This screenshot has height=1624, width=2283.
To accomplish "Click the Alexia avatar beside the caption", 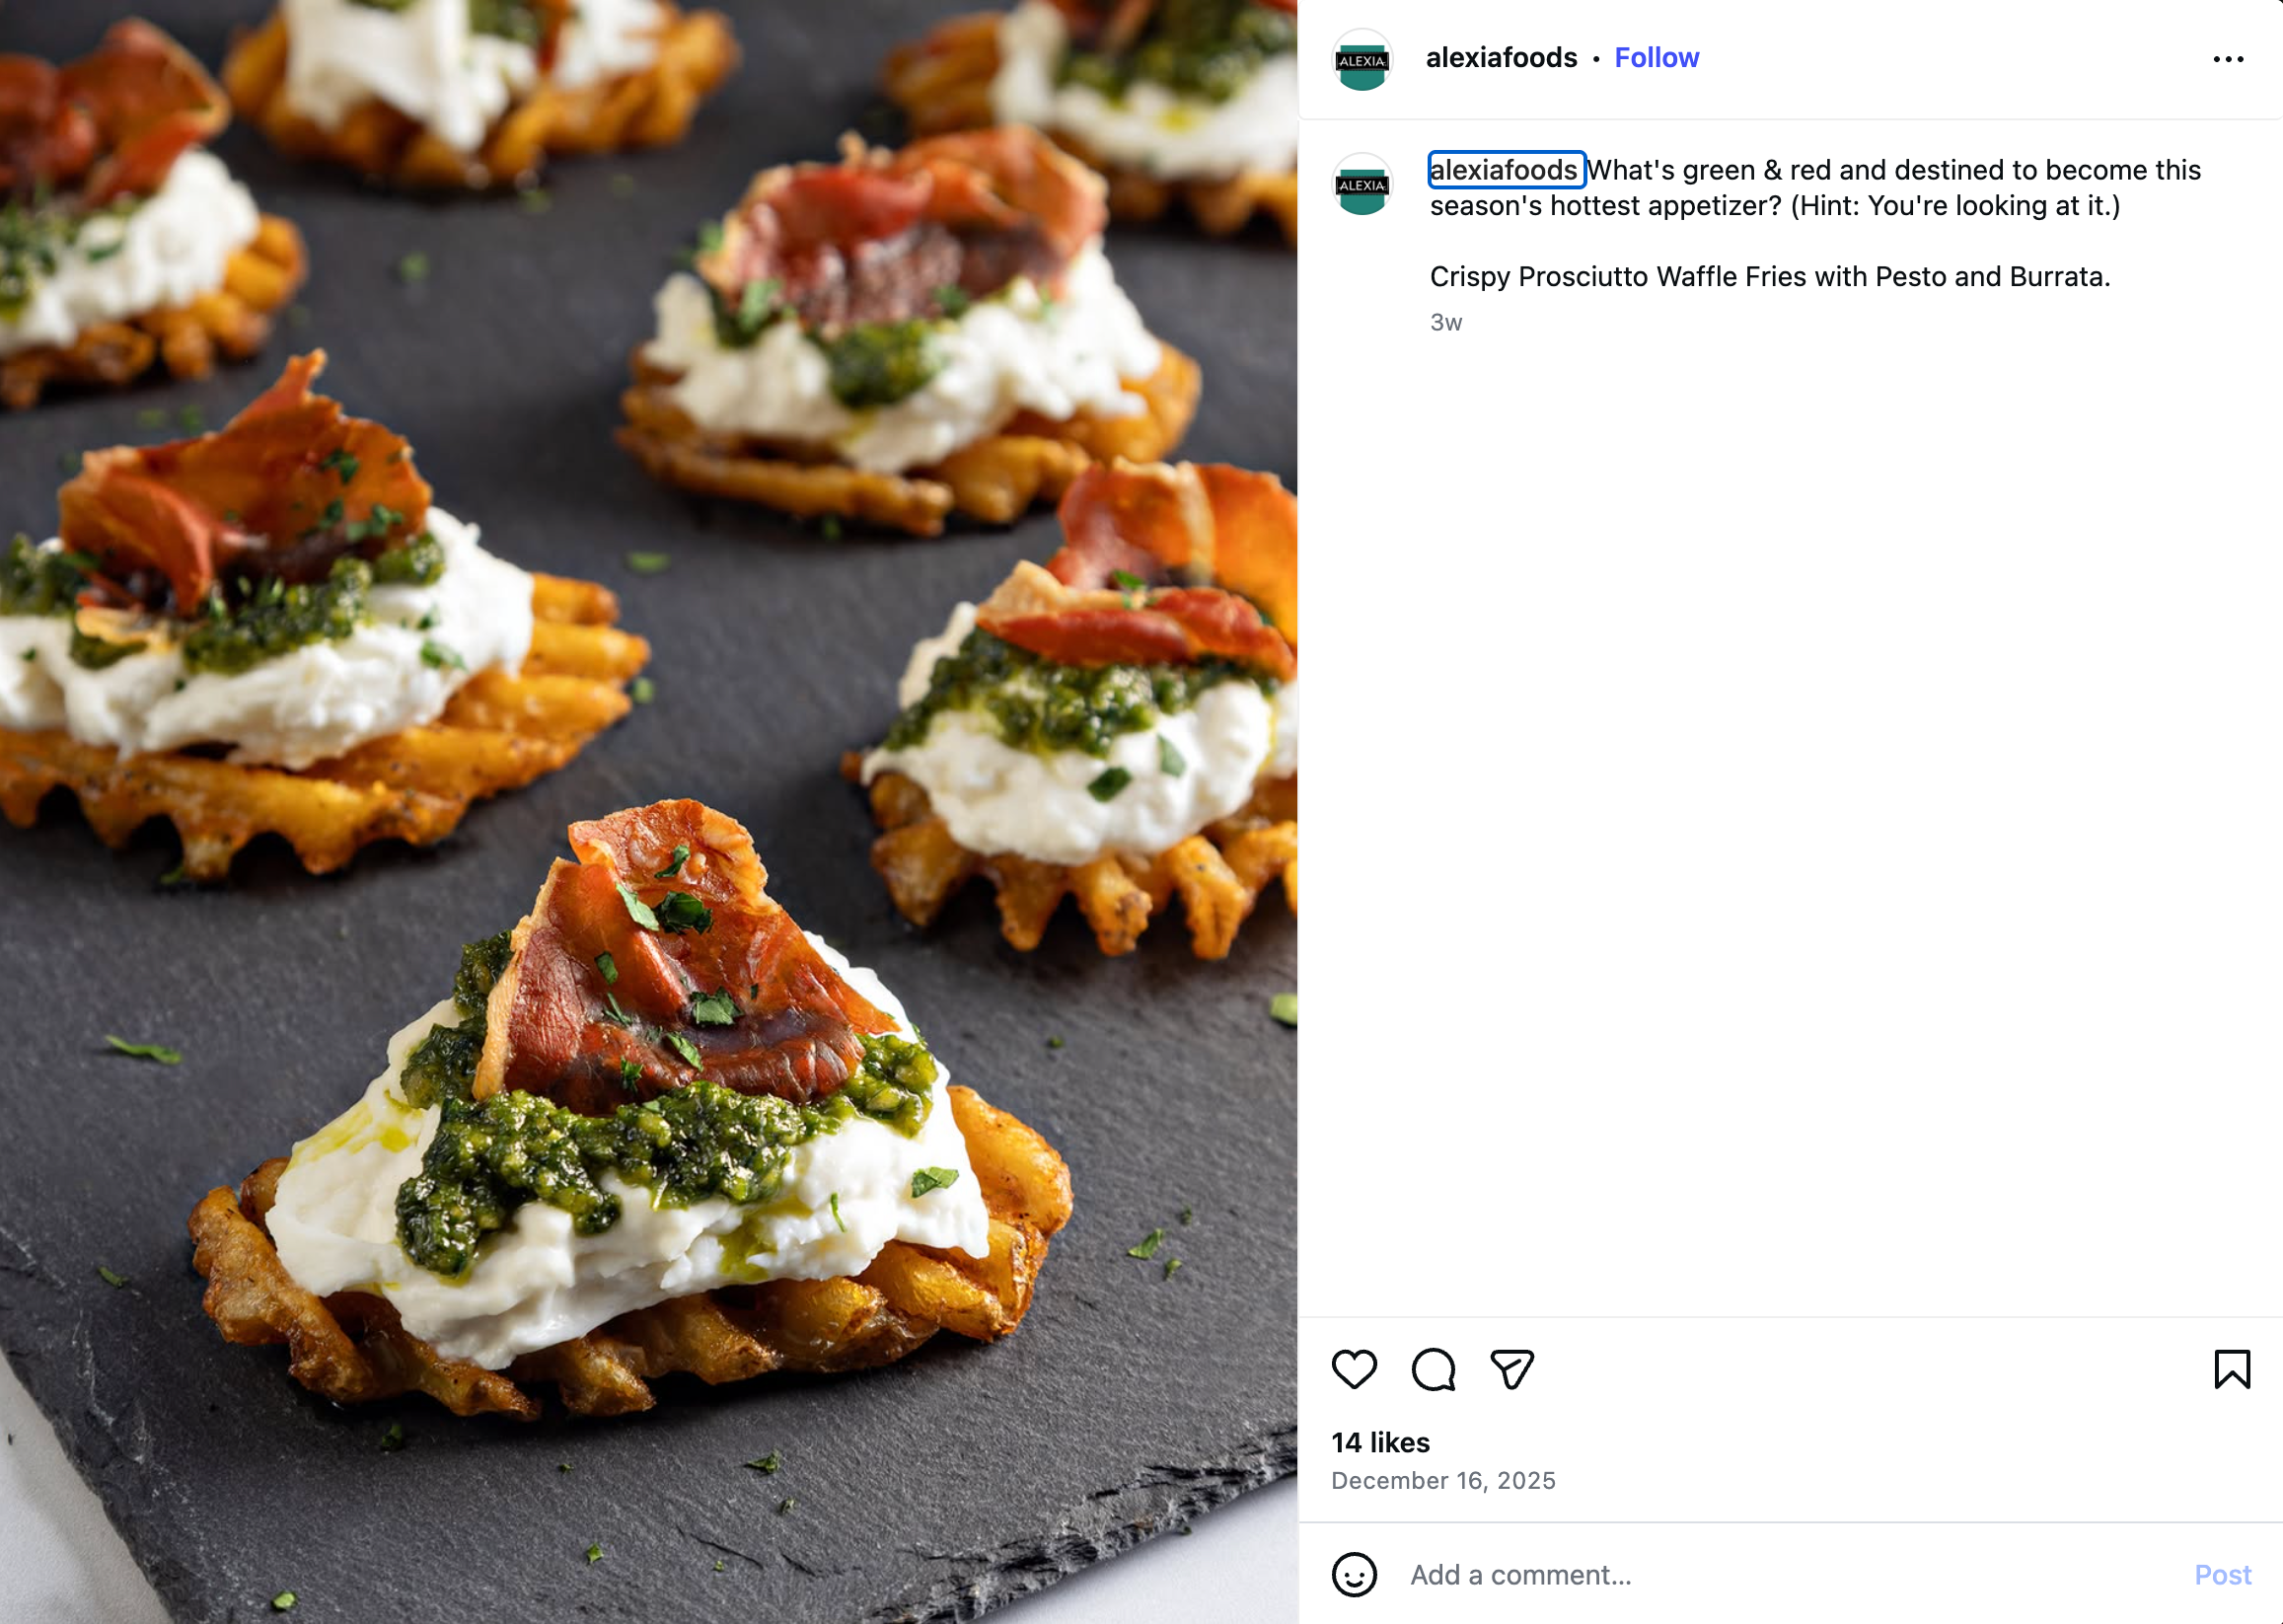I will (x=1362, y=184).
